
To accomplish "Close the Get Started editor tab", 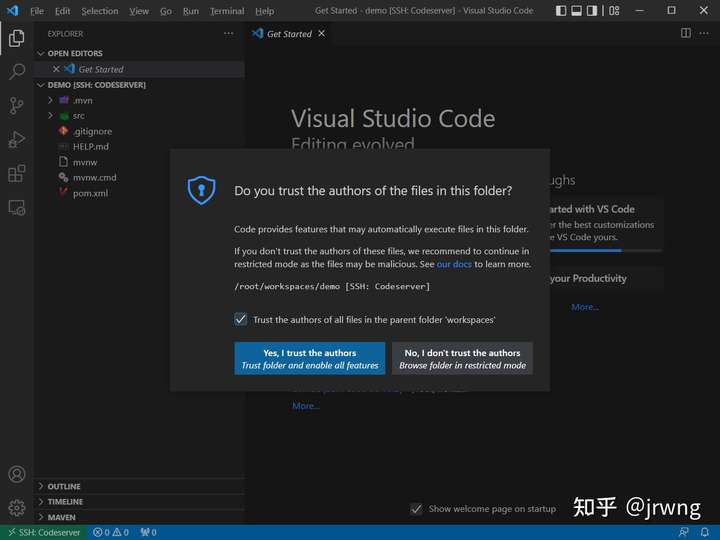I will [x=321, y=34].
